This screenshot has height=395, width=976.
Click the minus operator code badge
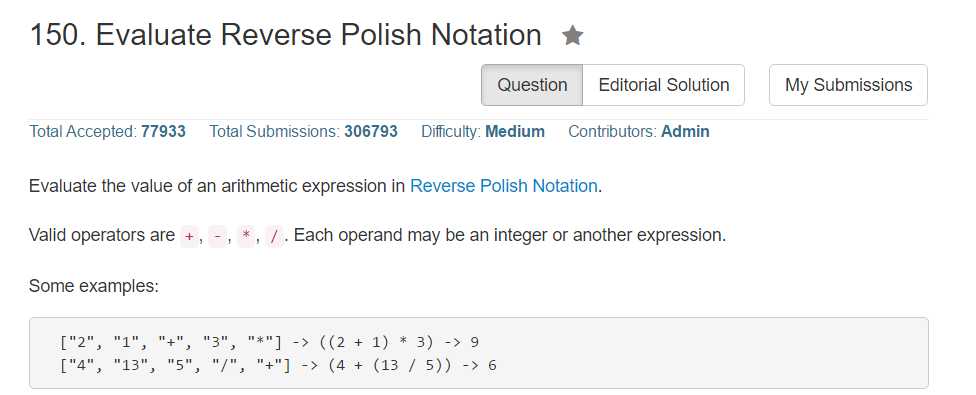[x=217, y=236]
